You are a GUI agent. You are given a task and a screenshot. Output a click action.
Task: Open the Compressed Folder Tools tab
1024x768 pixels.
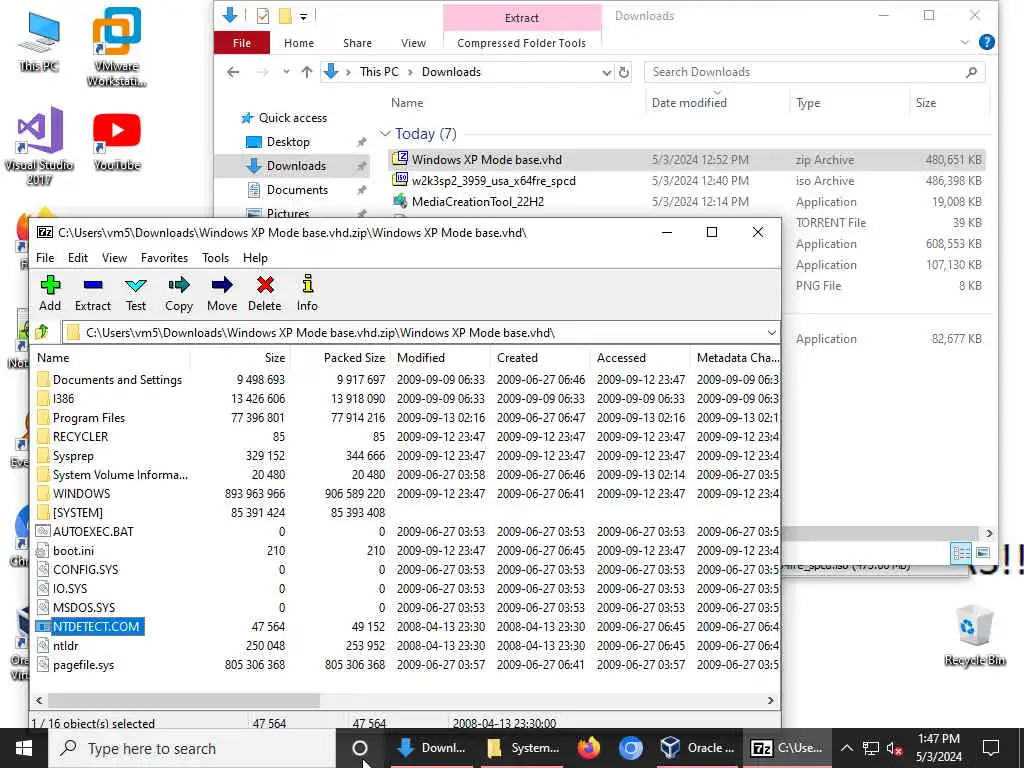521,43
